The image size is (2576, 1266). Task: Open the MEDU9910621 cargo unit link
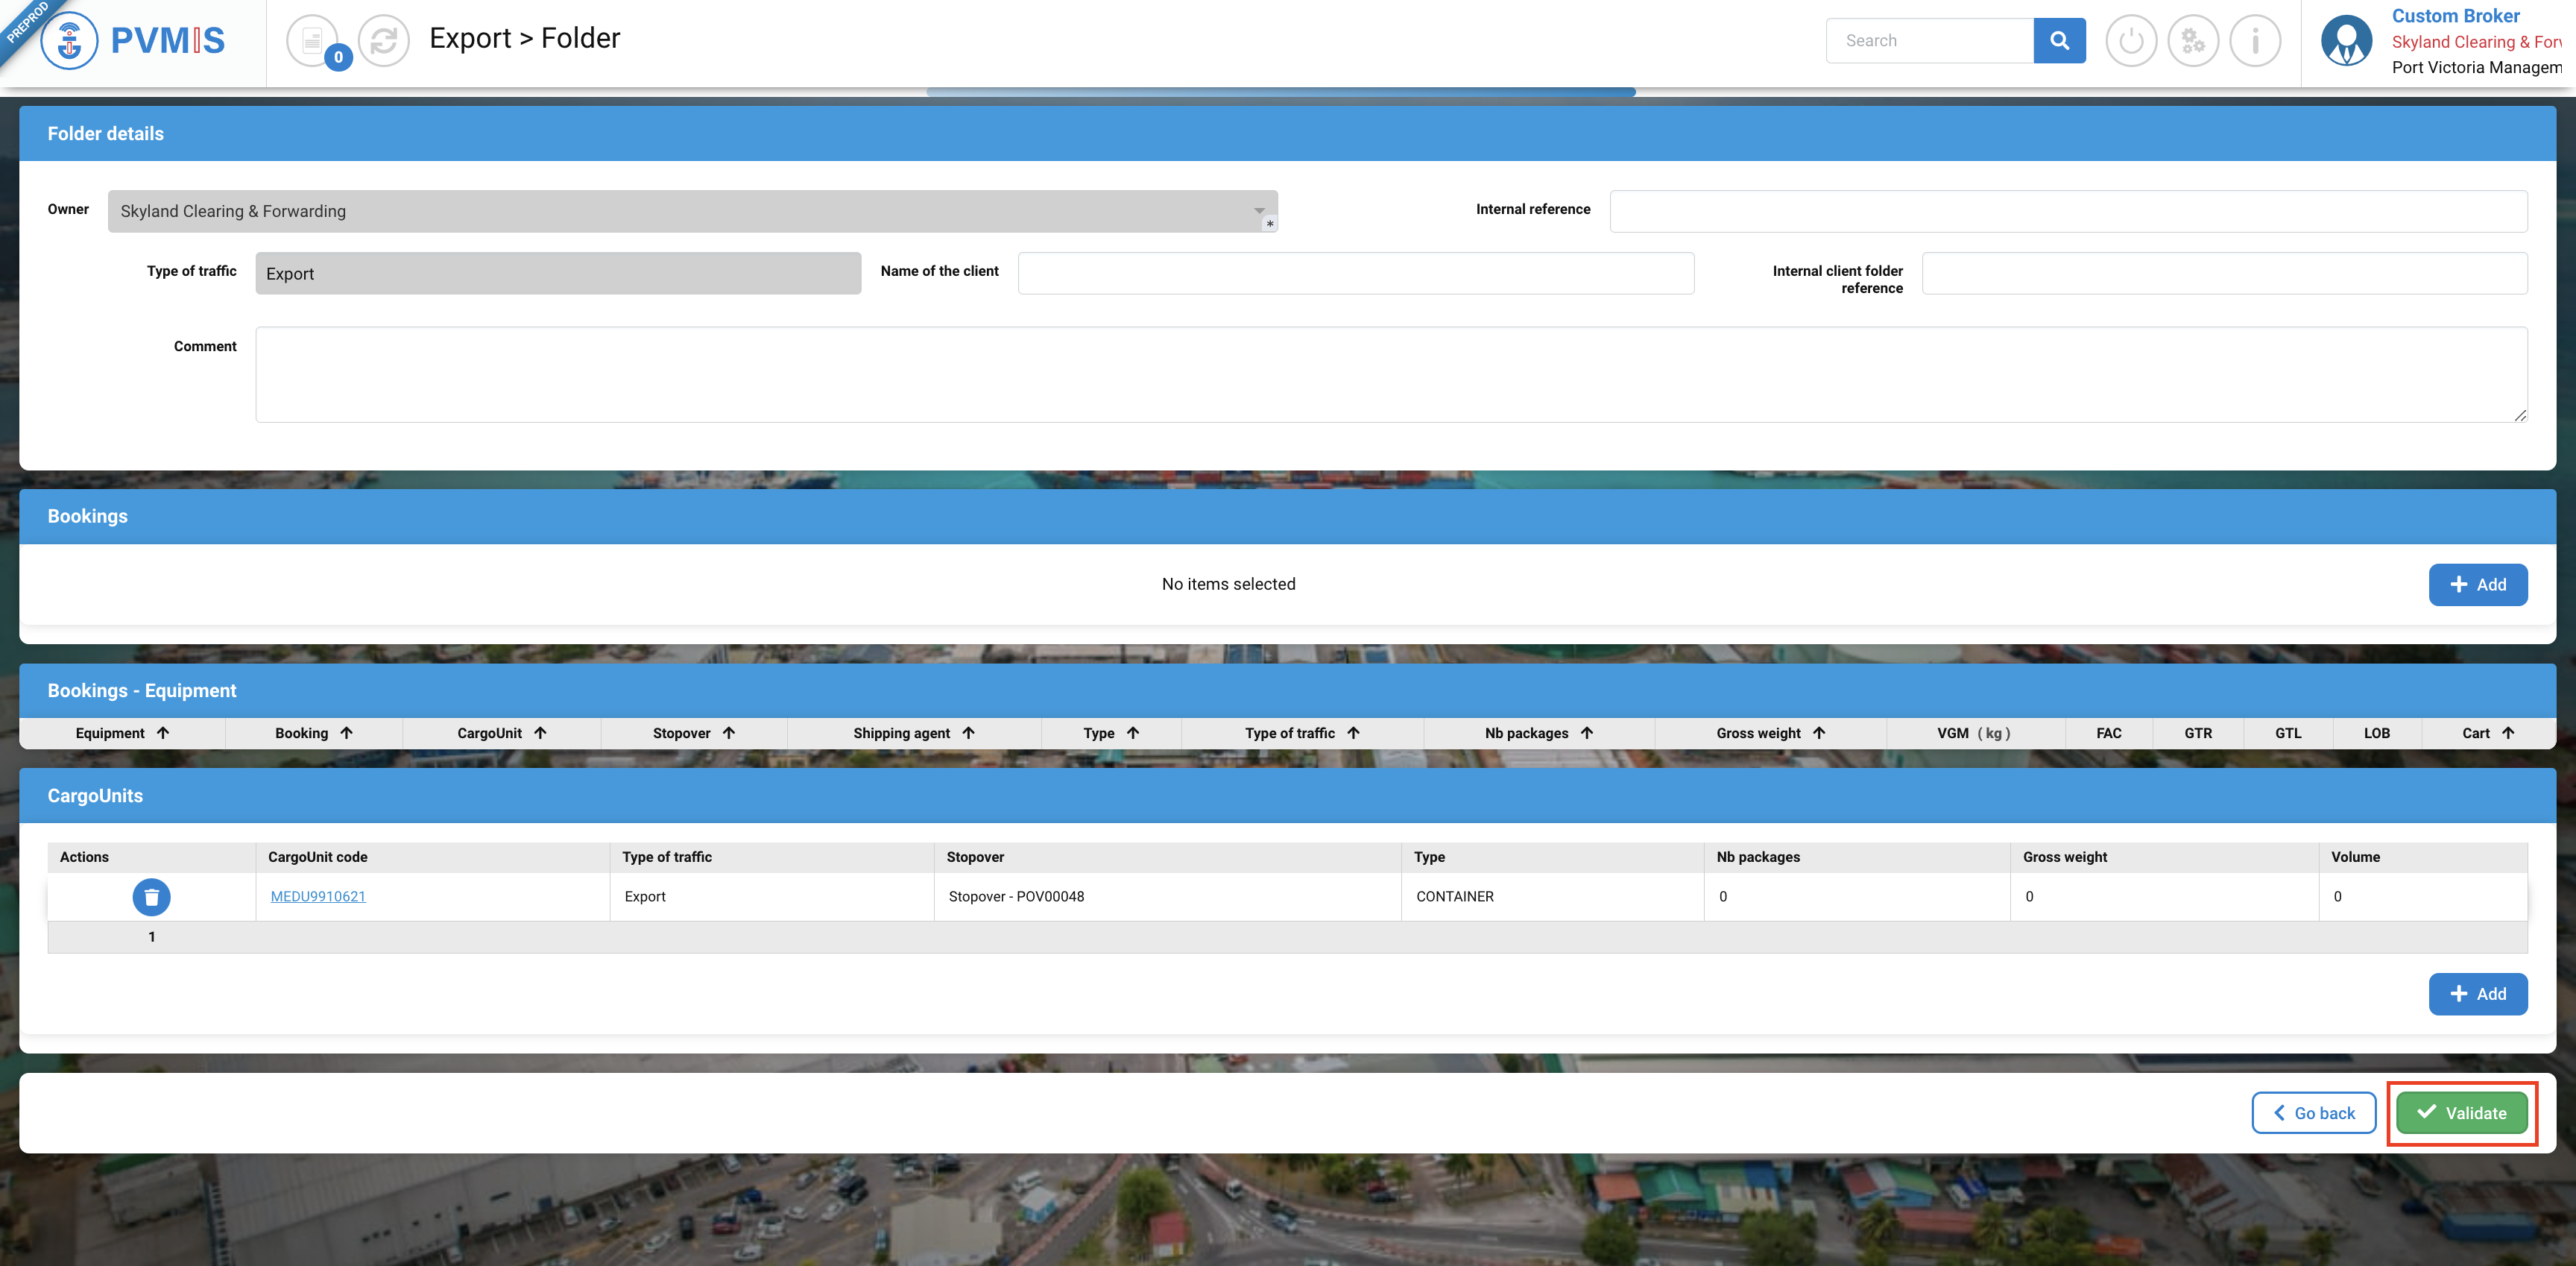318,897
